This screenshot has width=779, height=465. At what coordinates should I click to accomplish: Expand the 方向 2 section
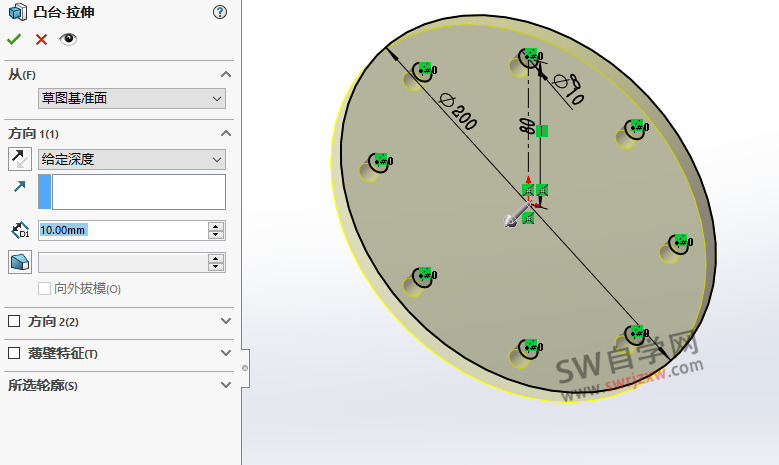pos(226,321)
